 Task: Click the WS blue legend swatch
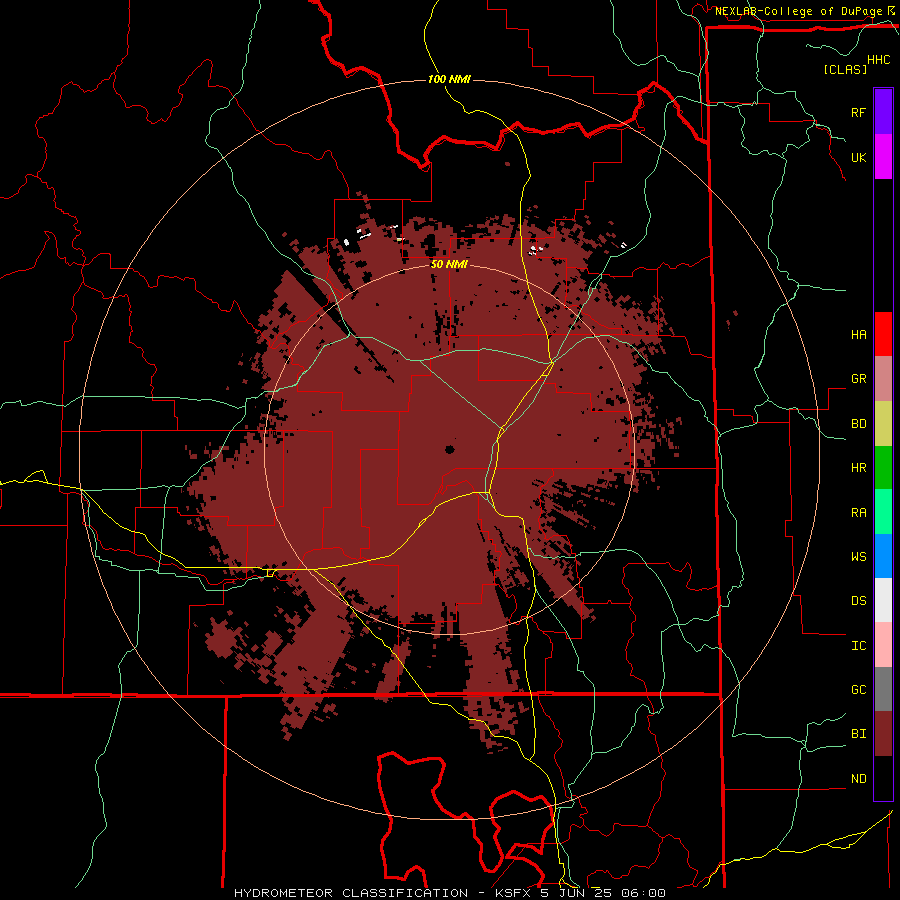[x=883, y=556]
